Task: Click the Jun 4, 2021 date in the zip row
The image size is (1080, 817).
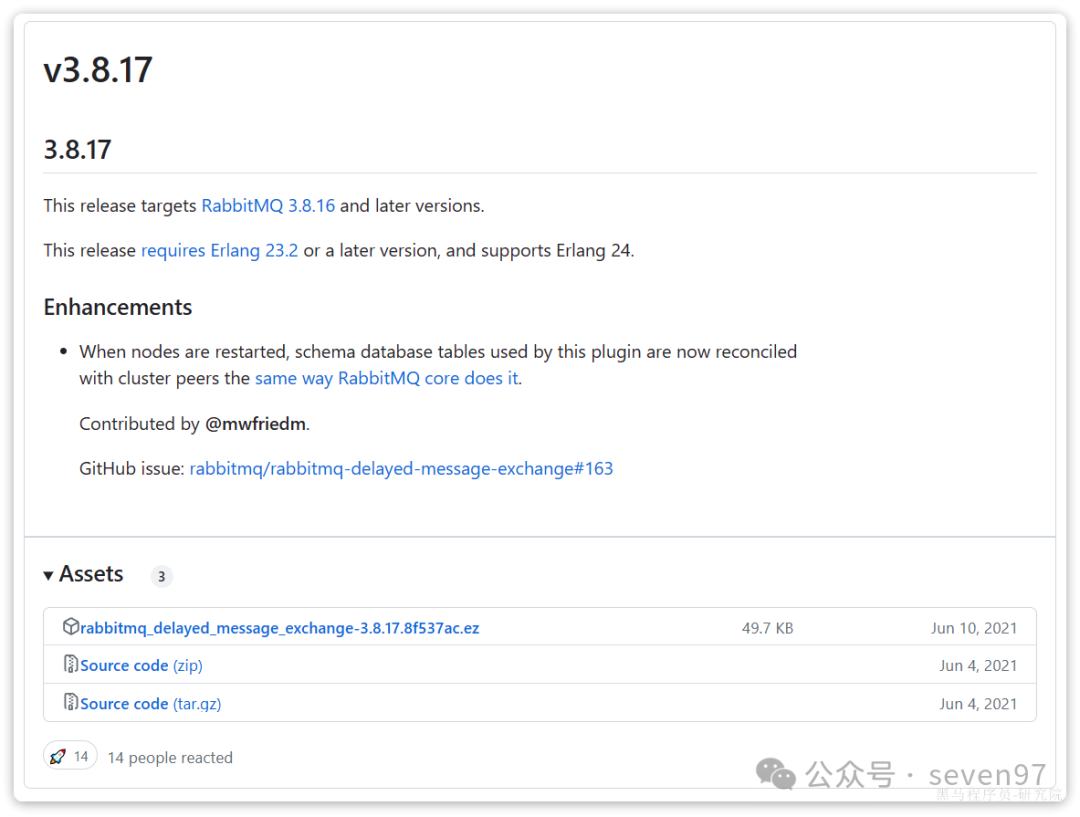Action: click(978, 666)
